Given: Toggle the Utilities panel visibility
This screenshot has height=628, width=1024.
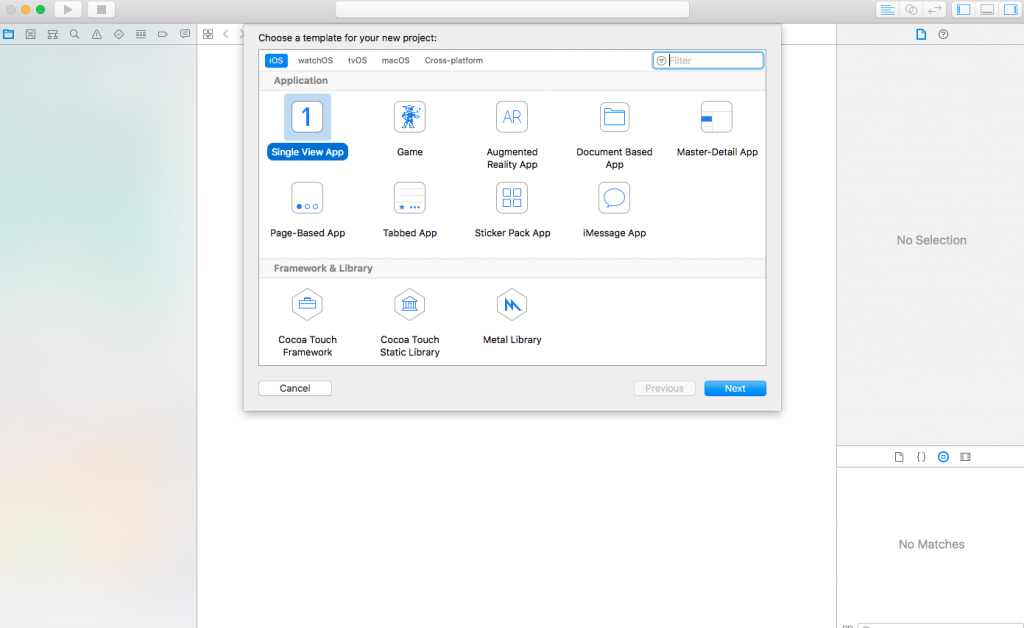Looking at the screenshot, I should [1011, 10].
